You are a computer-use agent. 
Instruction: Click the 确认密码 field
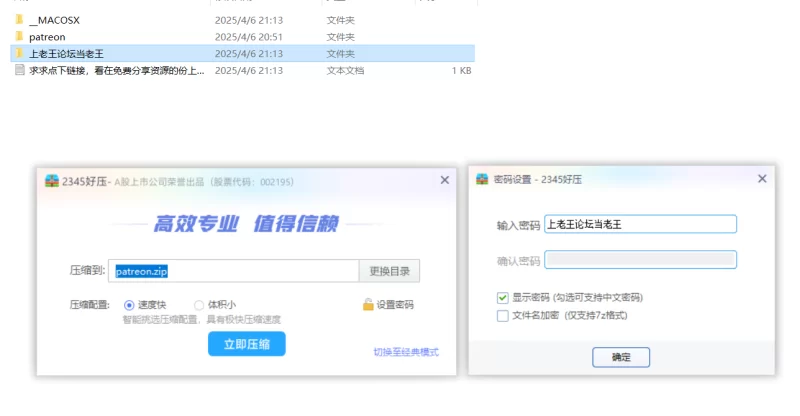point(640,260)
